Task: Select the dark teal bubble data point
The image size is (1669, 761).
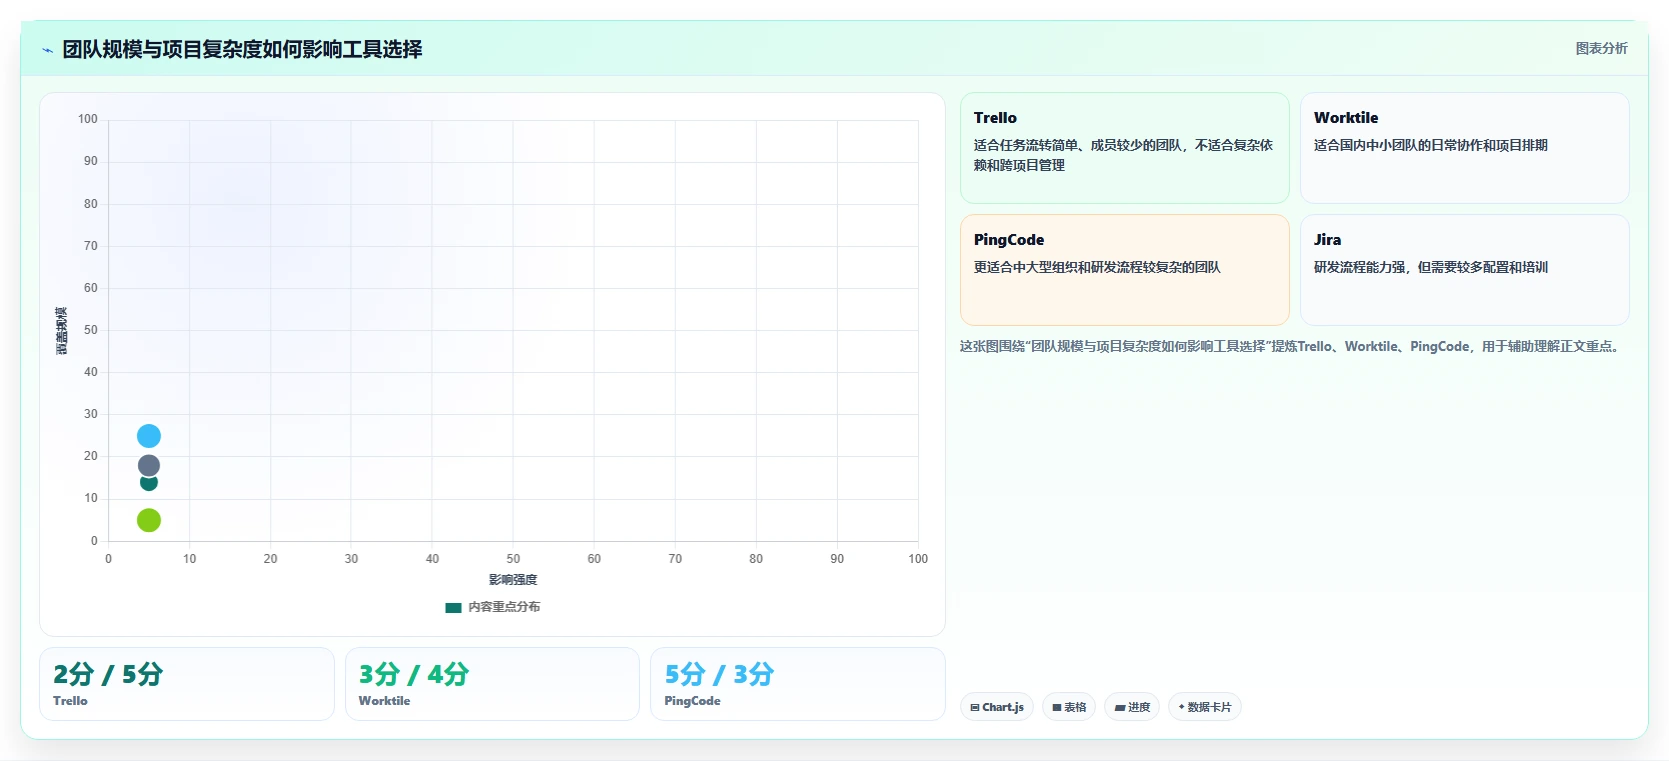Action: click(x=149, y=484)
